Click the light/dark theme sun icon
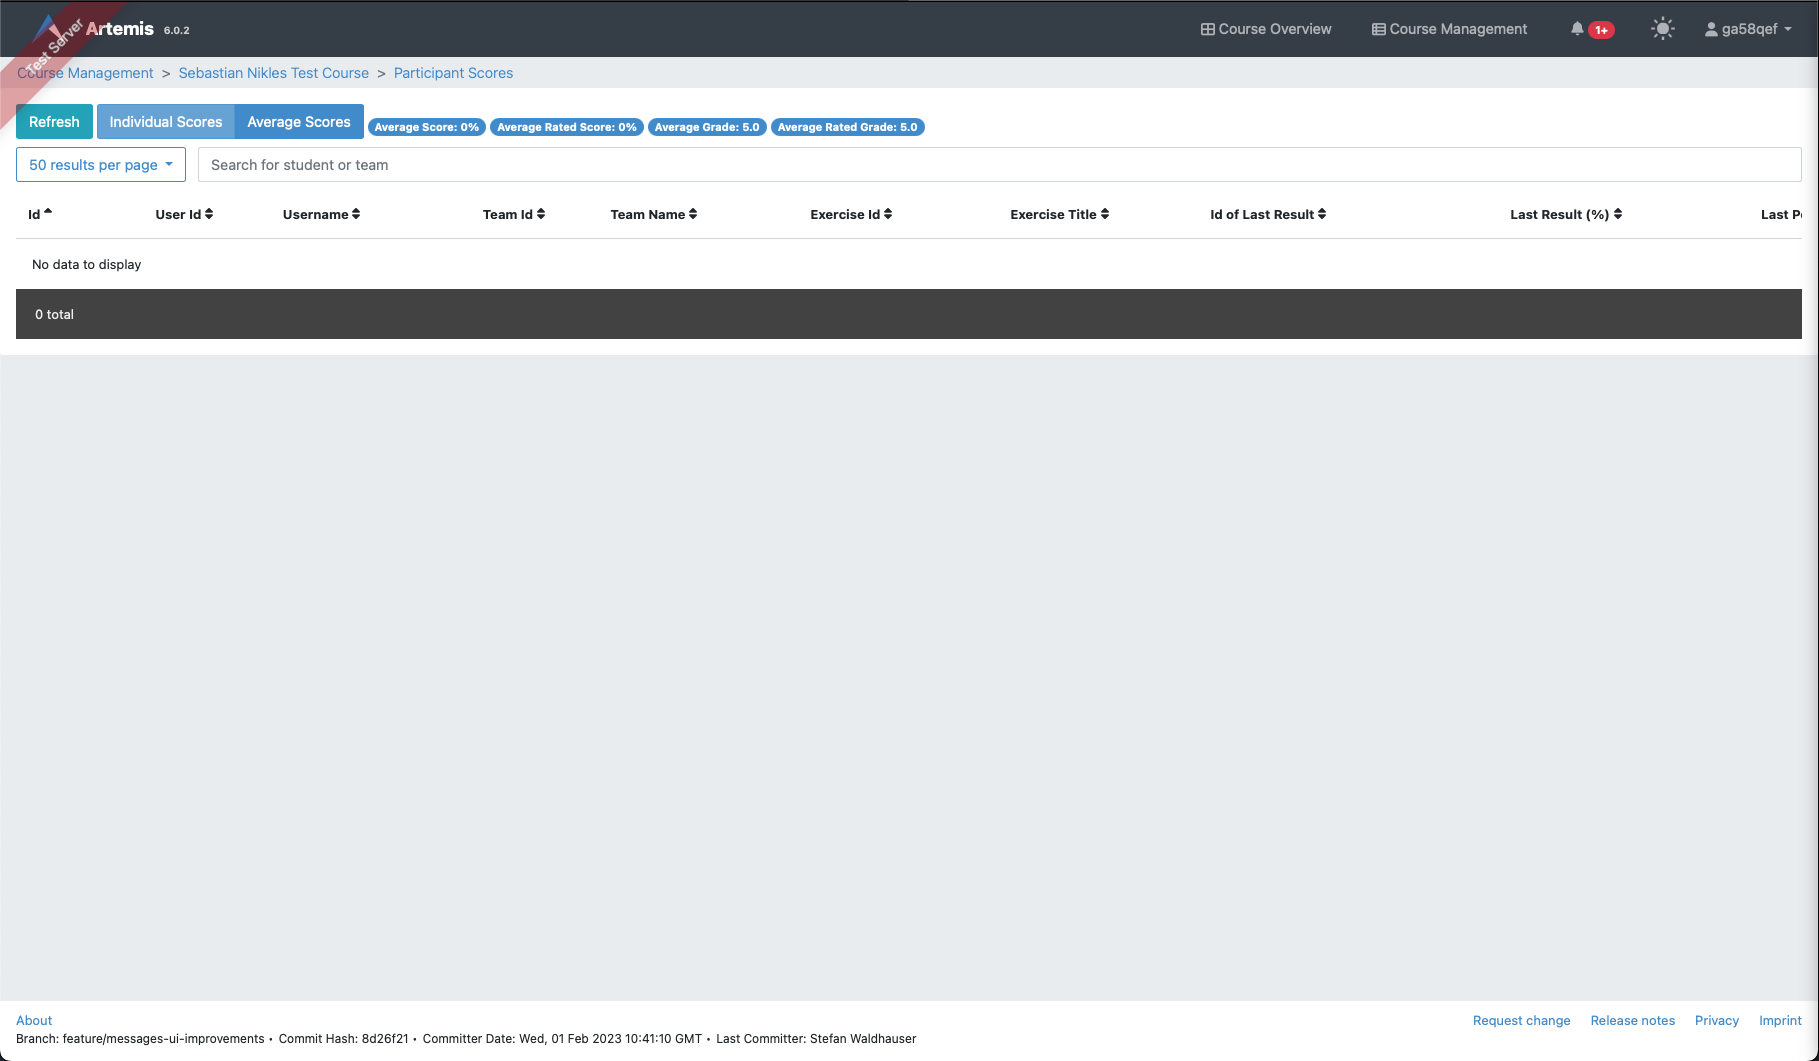 click(x=1662, y=28)
